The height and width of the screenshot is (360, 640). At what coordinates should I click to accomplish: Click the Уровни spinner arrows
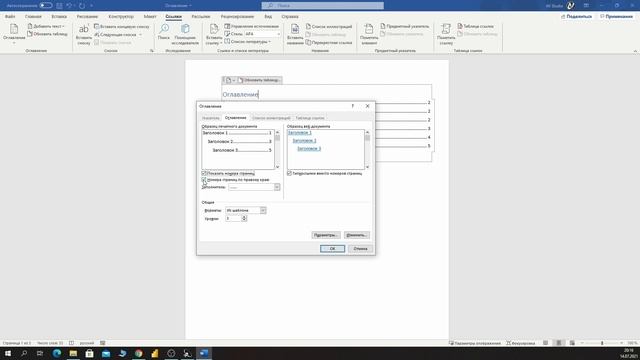point(244,218)
